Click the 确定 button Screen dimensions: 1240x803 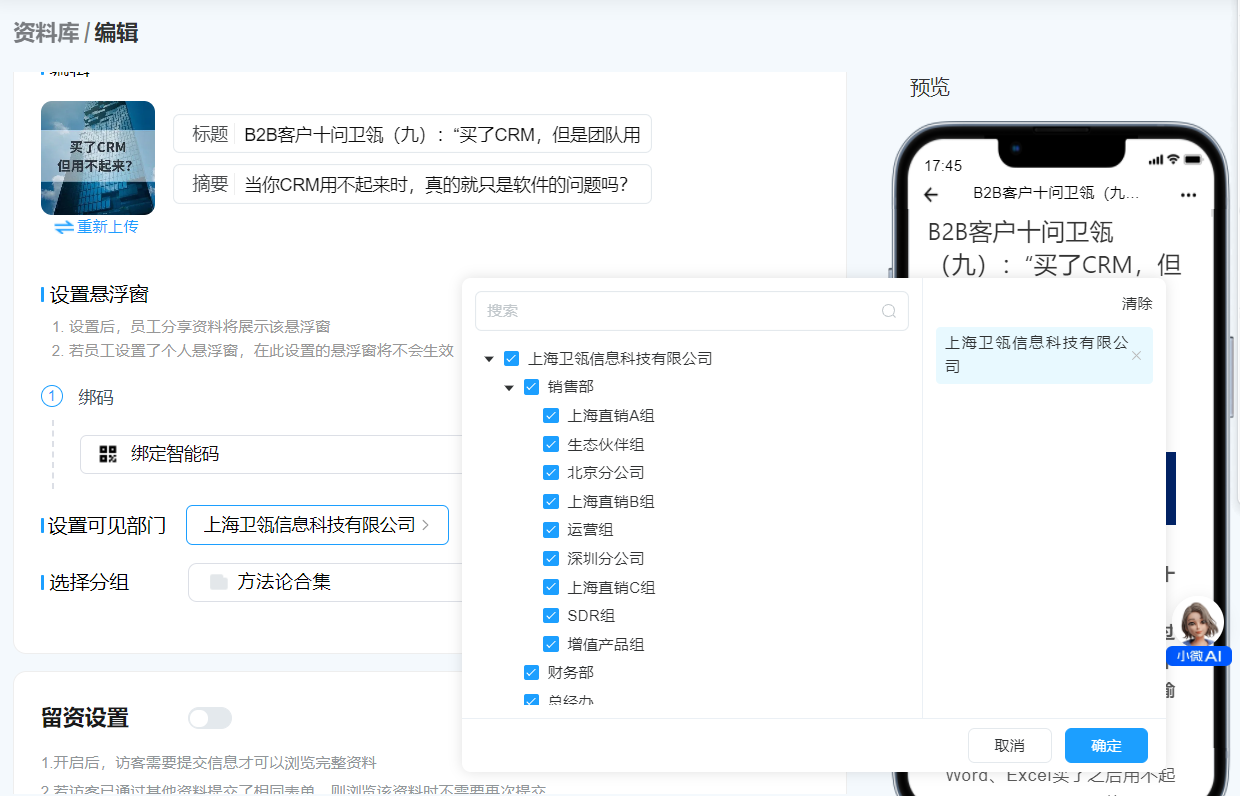(1106, 746)
